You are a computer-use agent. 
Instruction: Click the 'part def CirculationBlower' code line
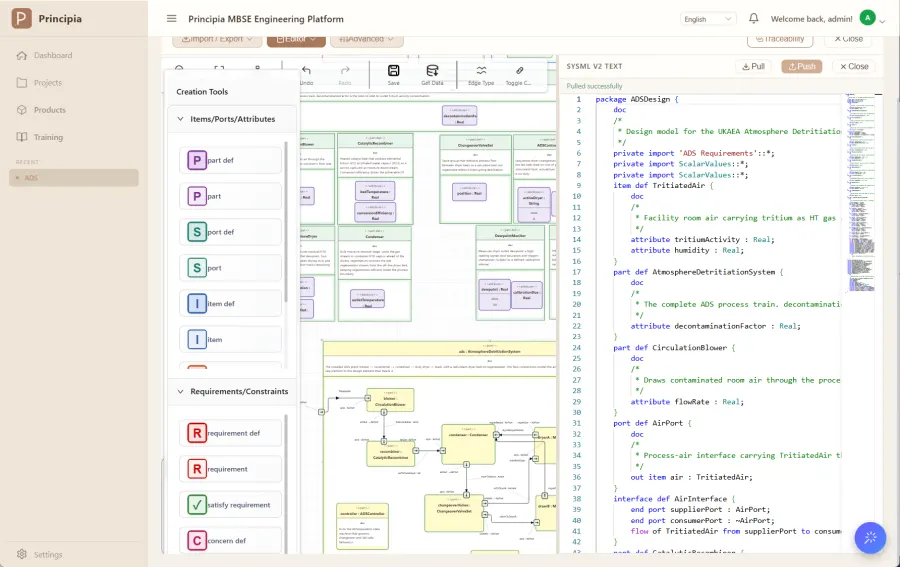pos(674,348)
